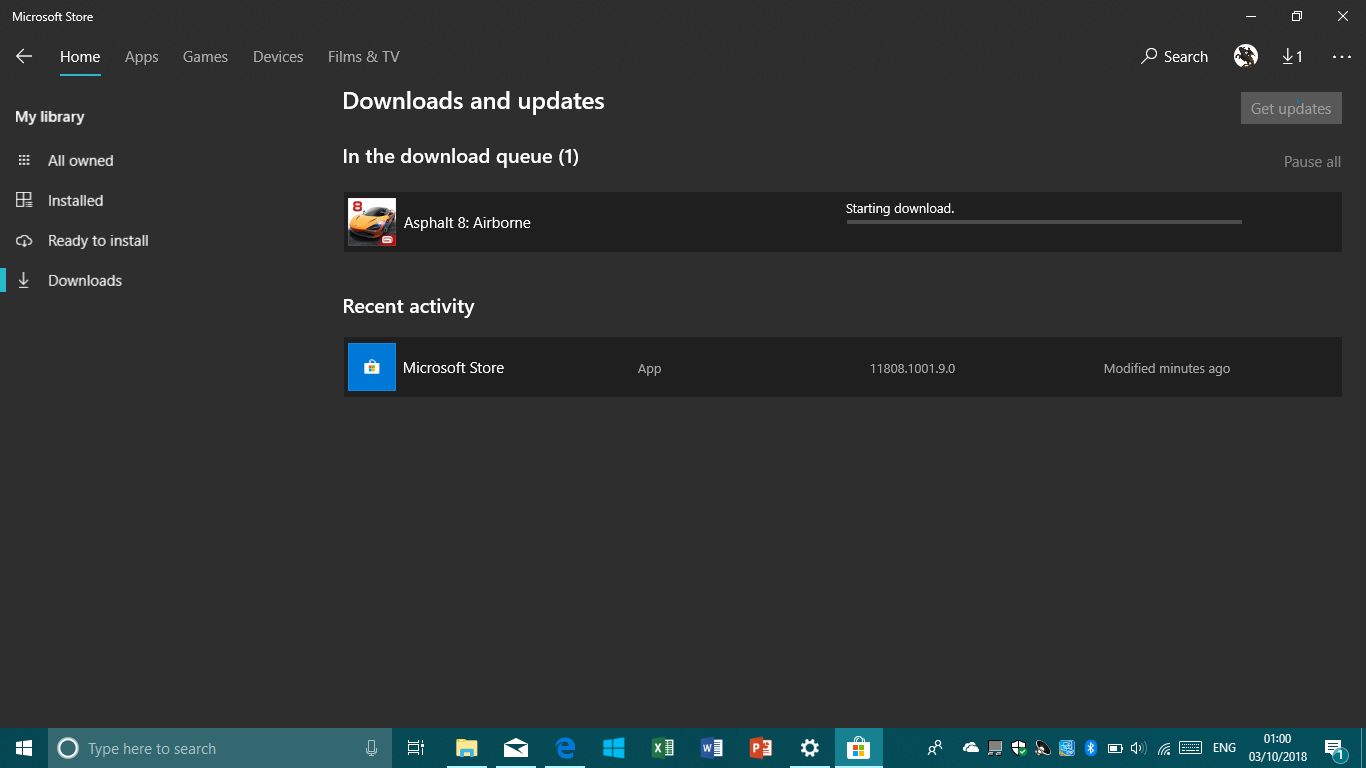
Task: Switch to the Home tab
Action: 80,57
